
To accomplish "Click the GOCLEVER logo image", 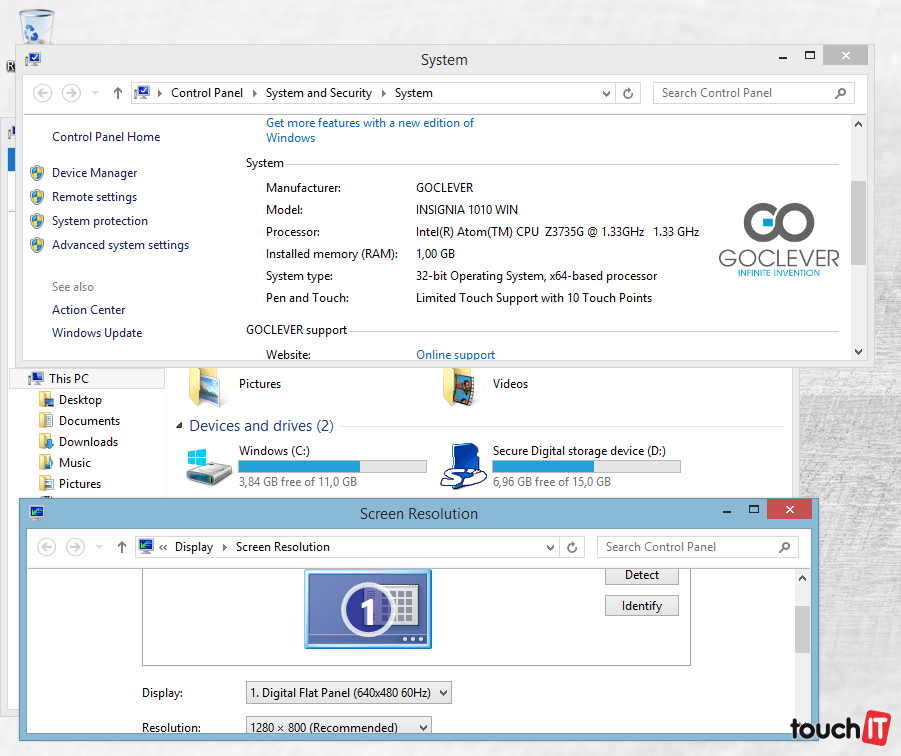I will (779, 240).
